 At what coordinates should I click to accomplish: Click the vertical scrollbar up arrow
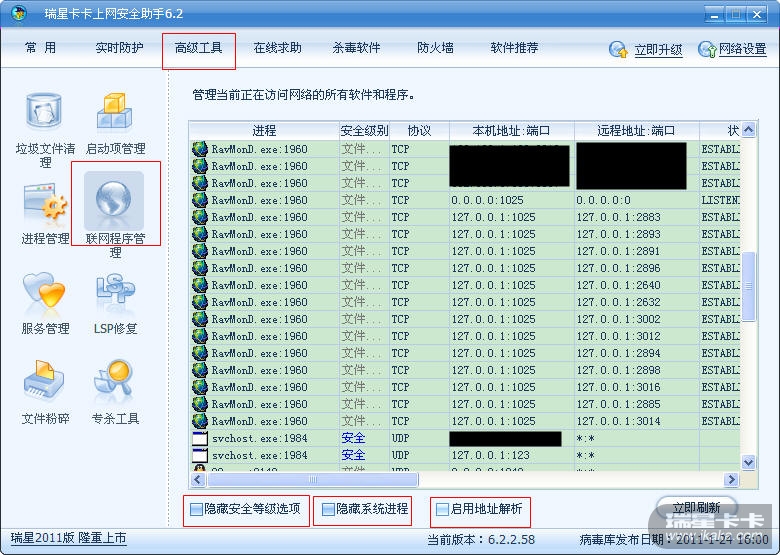tap(749, 130)
